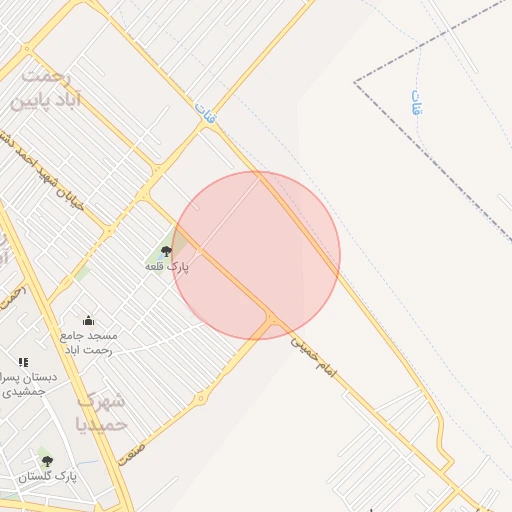Screen dimensions: 512x512
Task: Select the خیابان شهید احمد street label
Action: tap(42, 171)
